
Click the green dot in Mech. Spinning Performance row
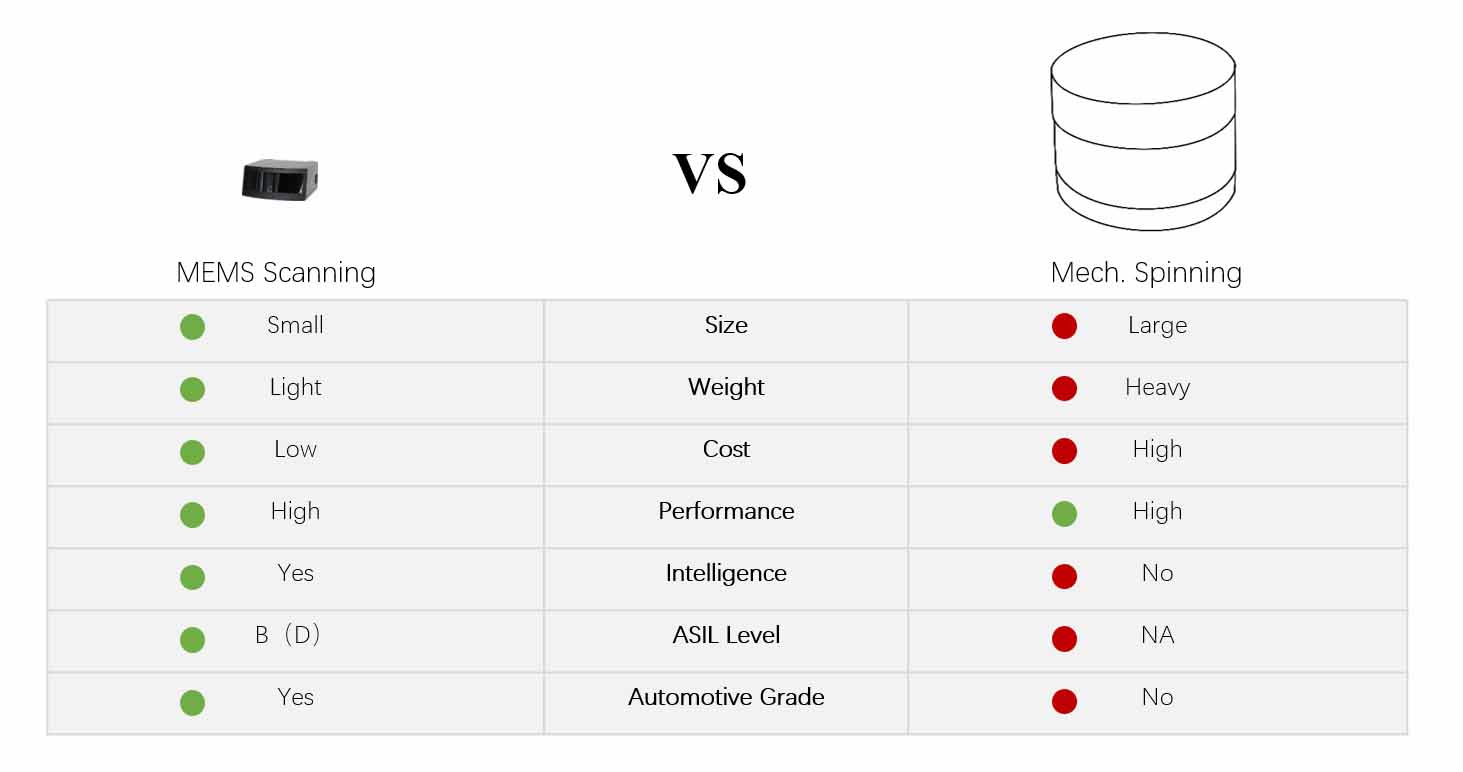click(x=1064, y=514)
